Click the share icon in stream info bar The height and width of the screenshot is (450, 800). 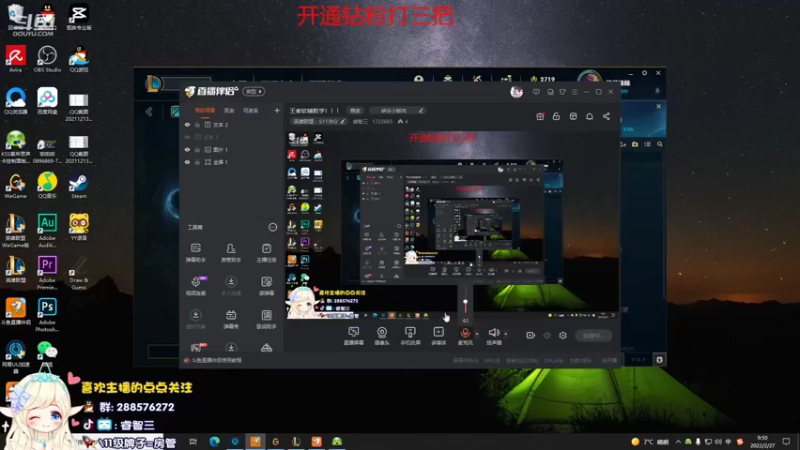606,116
